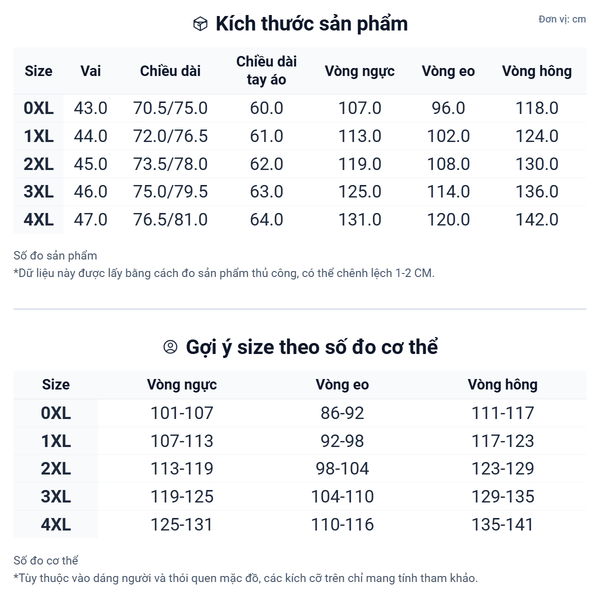
Task: Click the 2XL row label in body-measurement table
Action: (x=56, y=469)
